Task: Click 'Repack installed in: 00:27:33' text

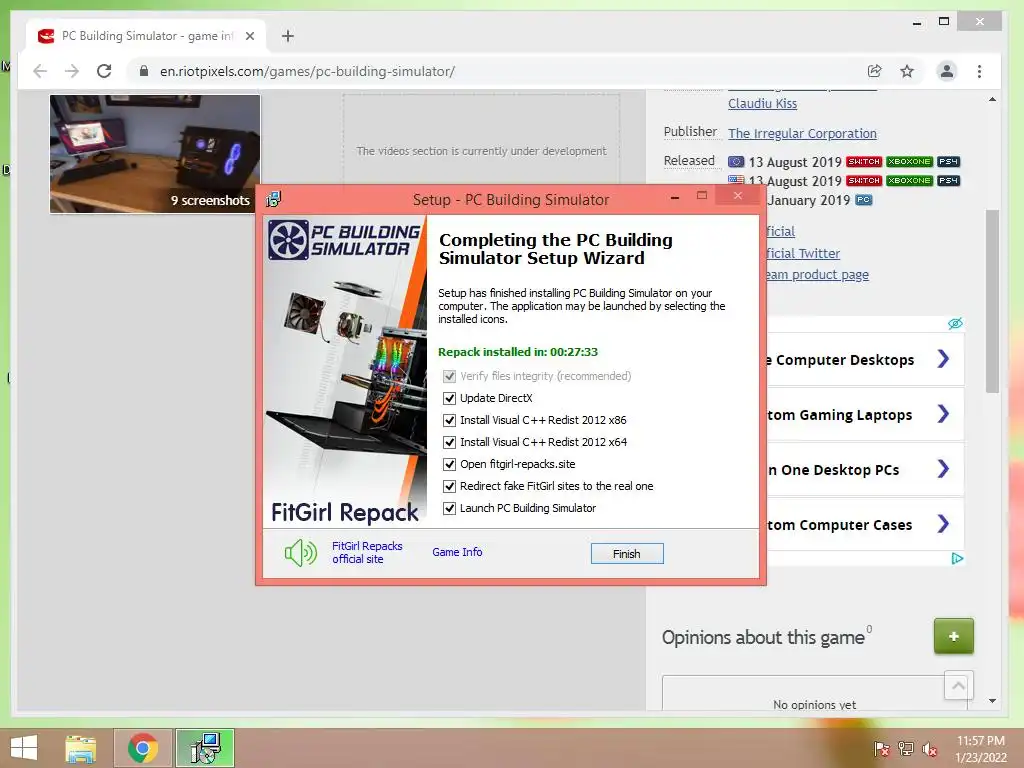Action: point(518,352)
